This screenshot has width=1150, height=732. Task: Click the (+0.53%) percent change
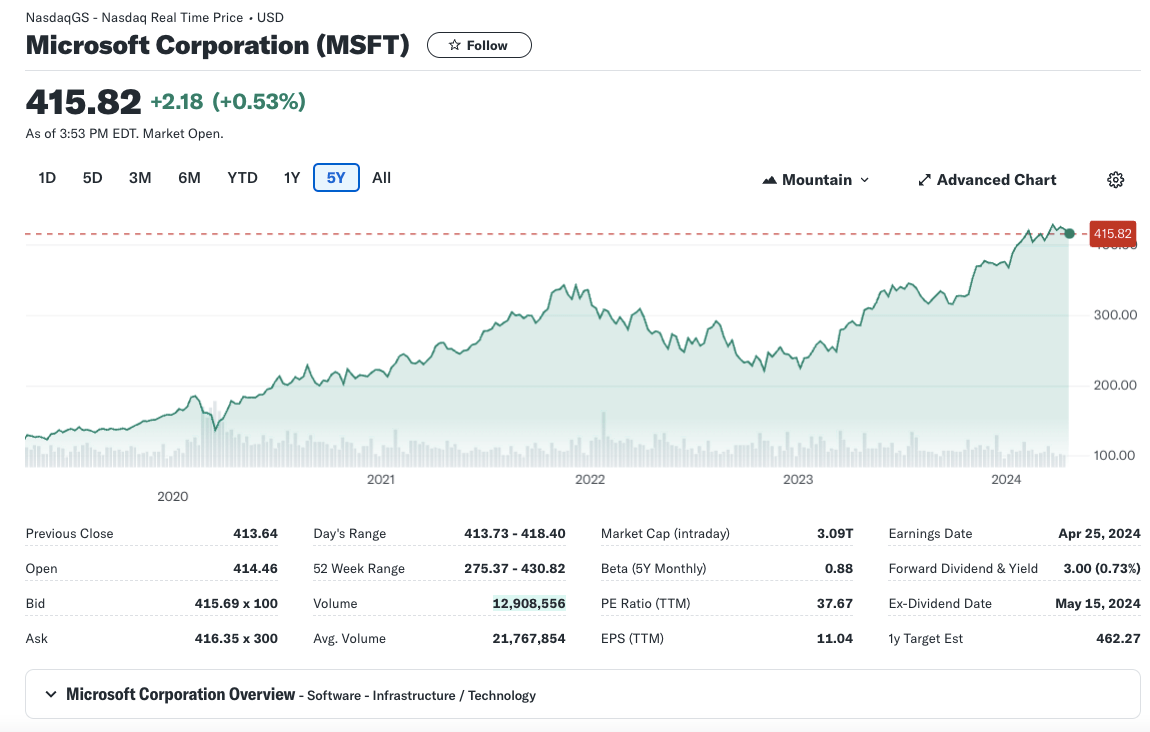(259, 101)
